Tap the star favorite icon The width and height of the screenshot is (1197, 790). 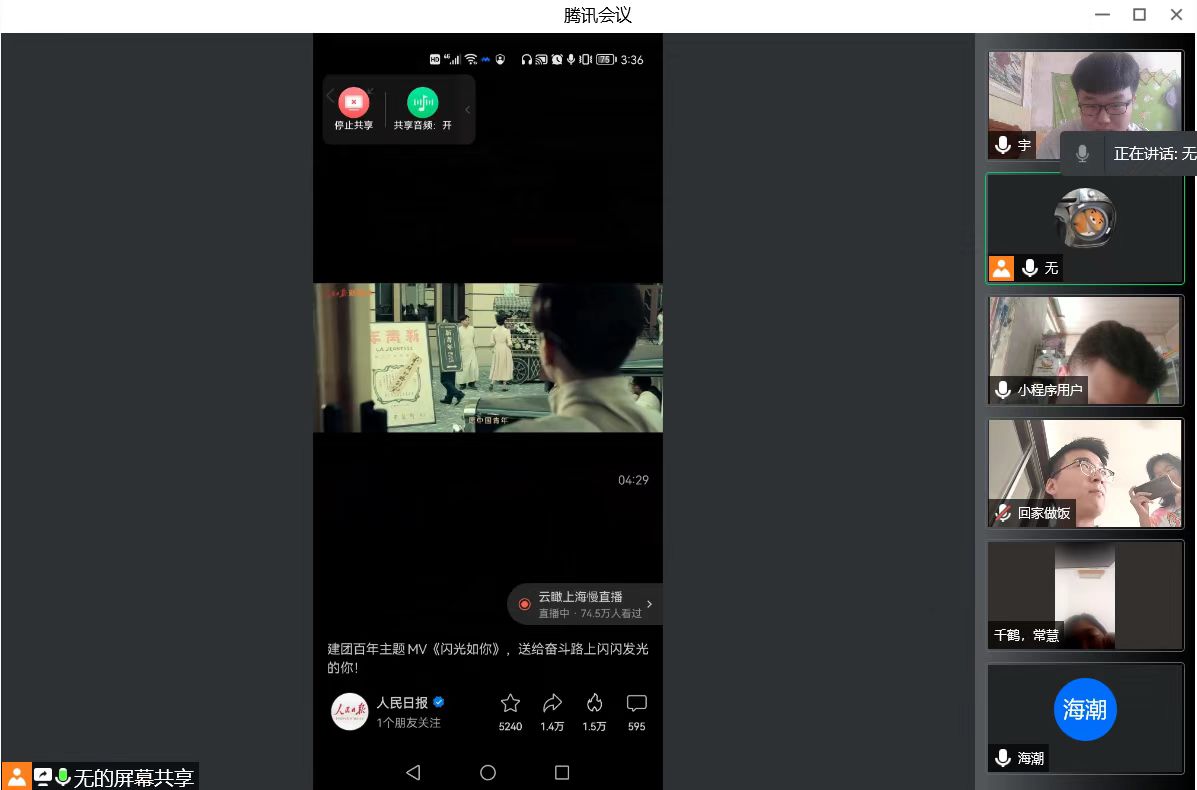coord(510,703)
